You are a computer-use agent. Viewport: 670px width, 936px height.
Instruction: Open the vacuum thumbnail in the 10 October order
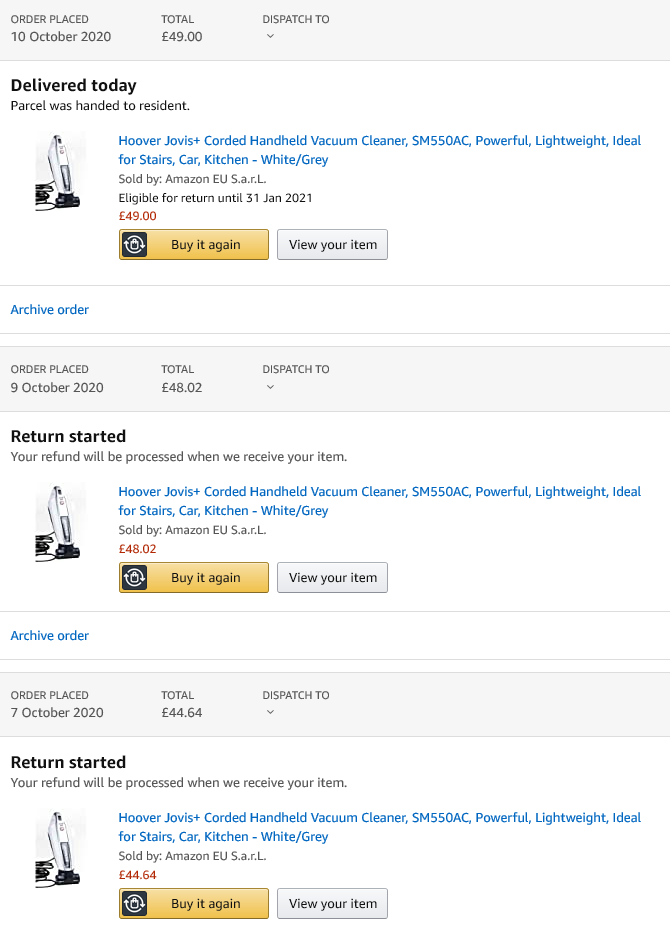coord(60,172)
